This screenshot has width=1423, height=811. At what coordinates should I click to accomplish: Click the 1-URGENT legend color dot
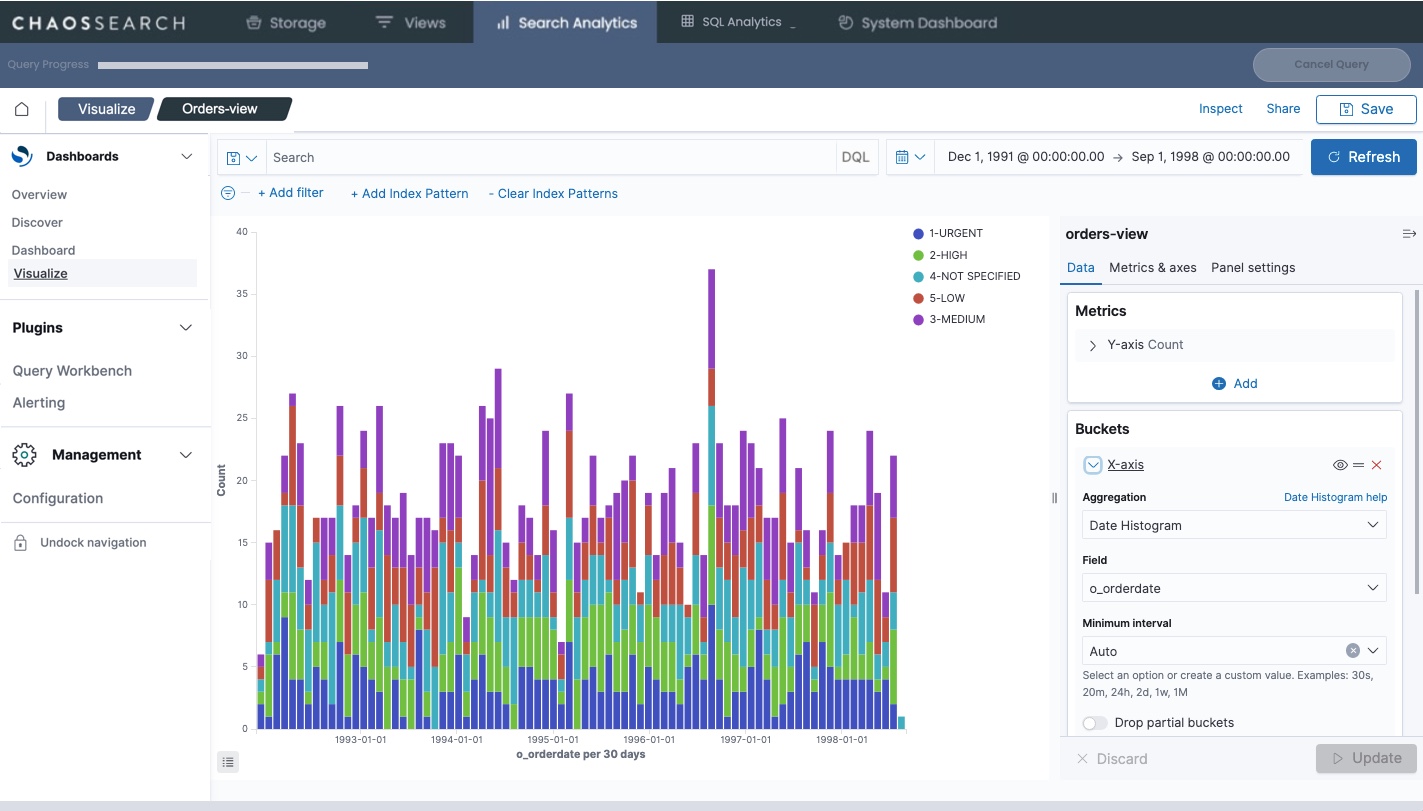click(x=918, y=234)
